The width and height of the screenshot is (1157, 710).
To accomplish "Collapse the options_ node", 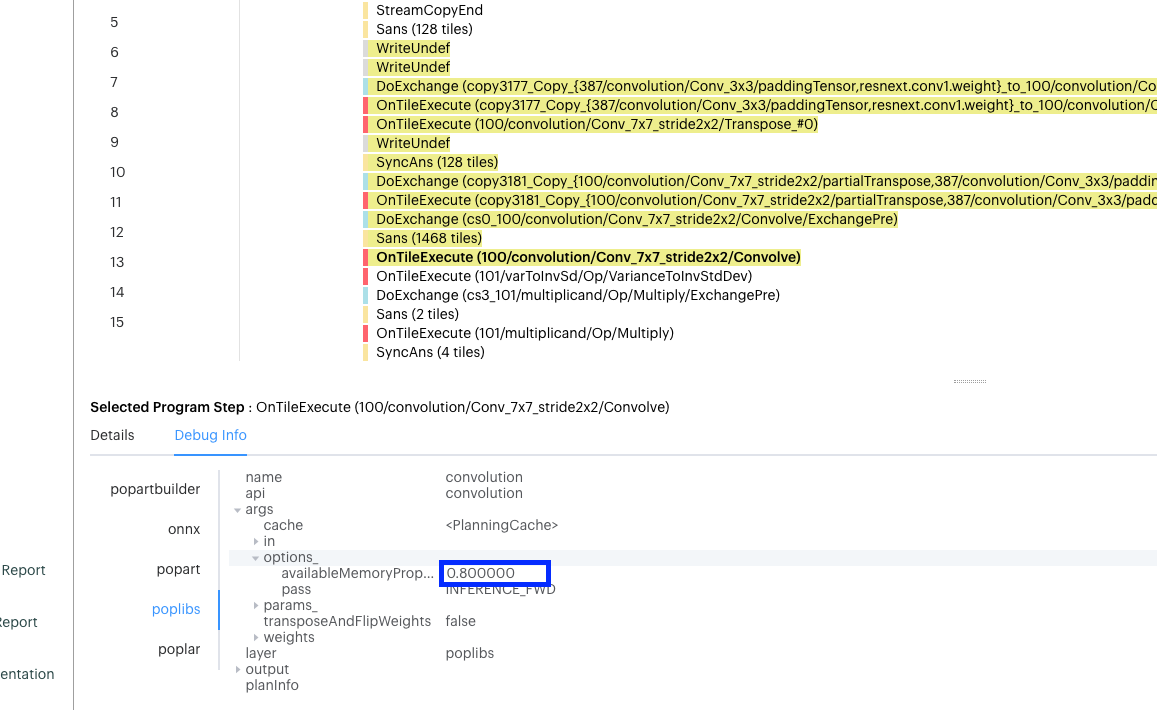I will pos(256,558).
